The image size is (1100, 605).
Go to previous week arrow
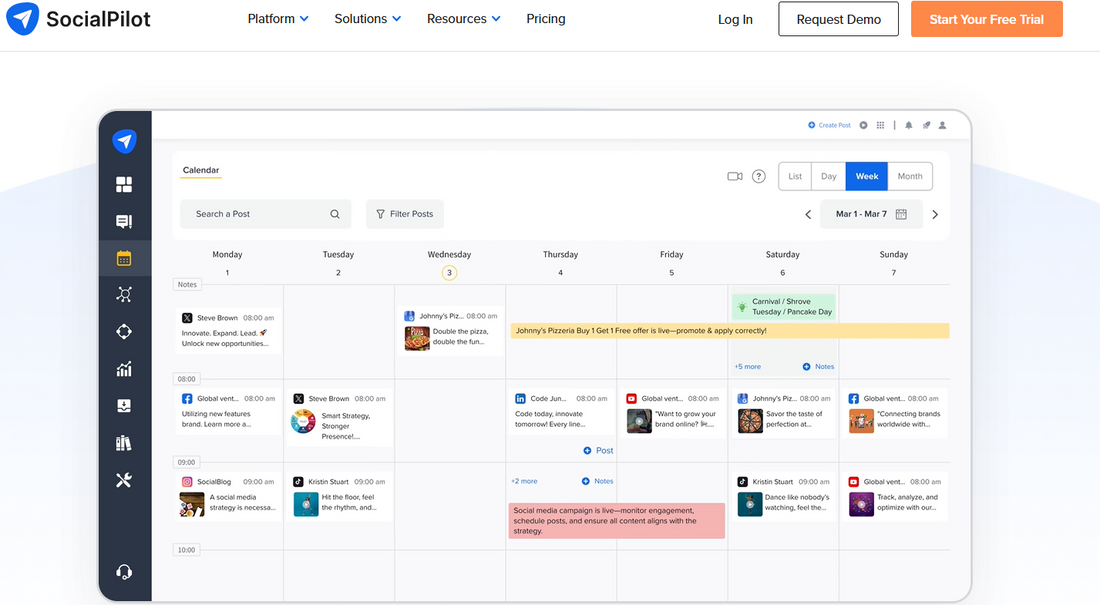click(808, 215)
